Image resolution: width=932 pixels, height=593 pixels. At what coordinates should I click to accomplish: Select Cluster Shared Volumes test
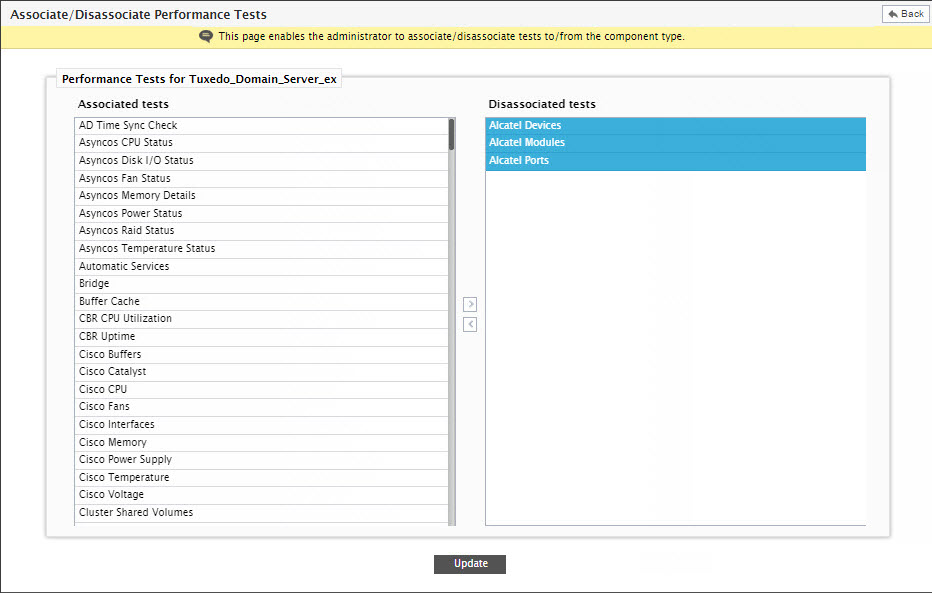(262, 512)
